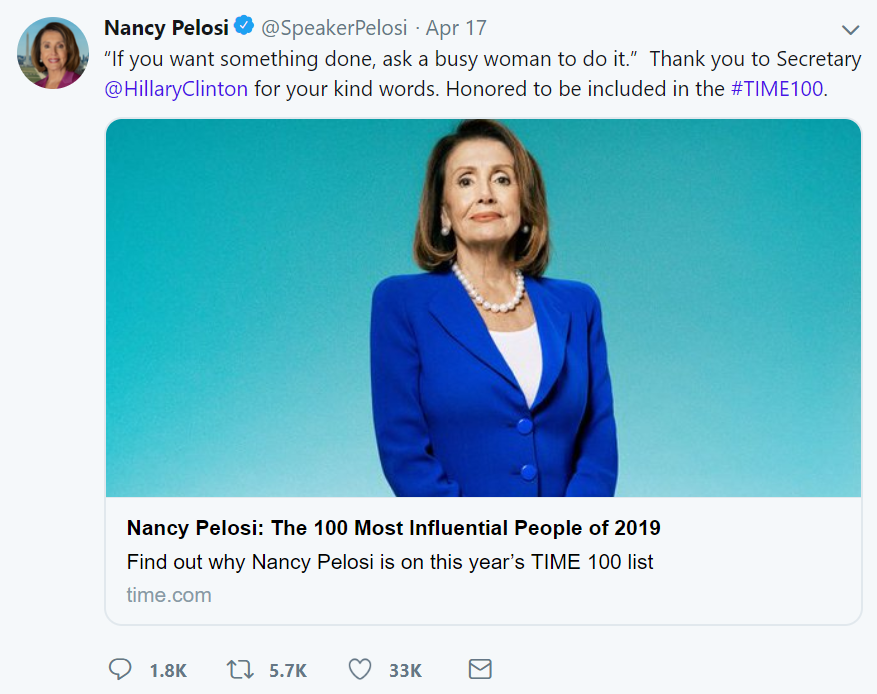Click the 33K like count
Viewport: 877px width, 694px height.
click(x=405, y=670)
